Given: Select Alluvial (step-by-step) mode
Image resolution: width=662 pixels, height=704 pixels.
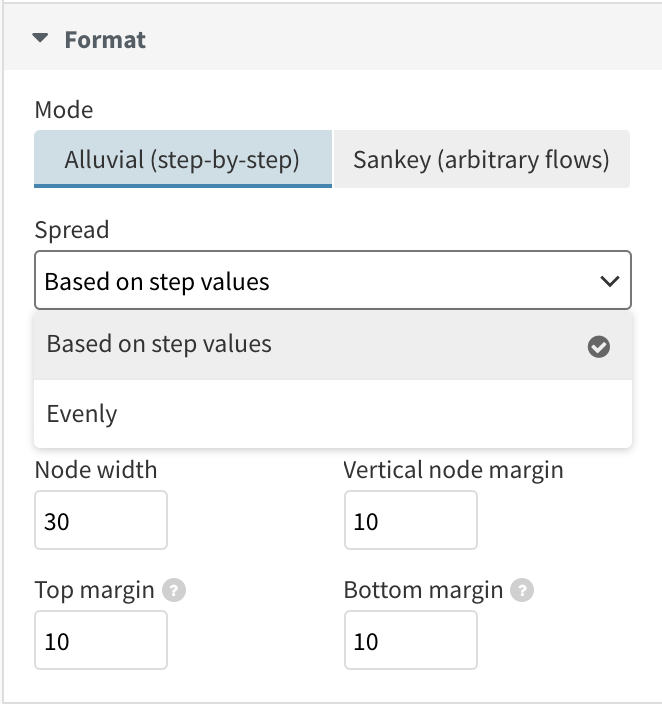Looking at the screenshot, I should pos(183,159).
